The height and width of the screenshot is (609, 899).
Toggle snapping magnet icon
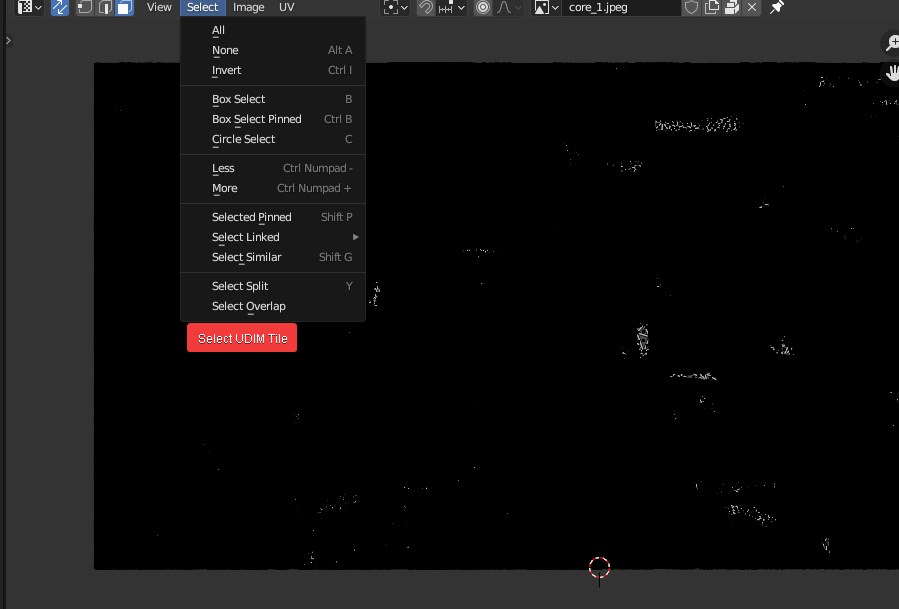[x=425, y=7]
